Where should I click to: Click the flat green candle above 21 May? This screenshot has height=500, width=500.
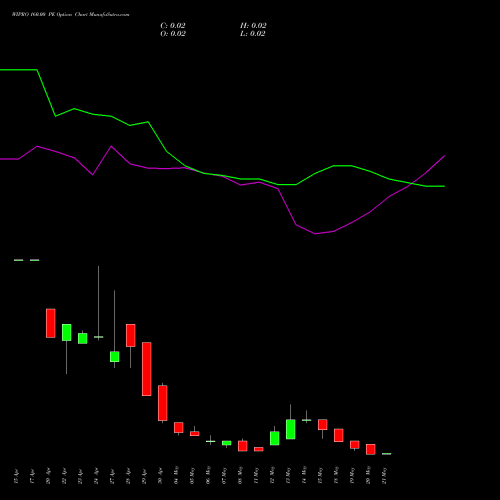[387, 454]
